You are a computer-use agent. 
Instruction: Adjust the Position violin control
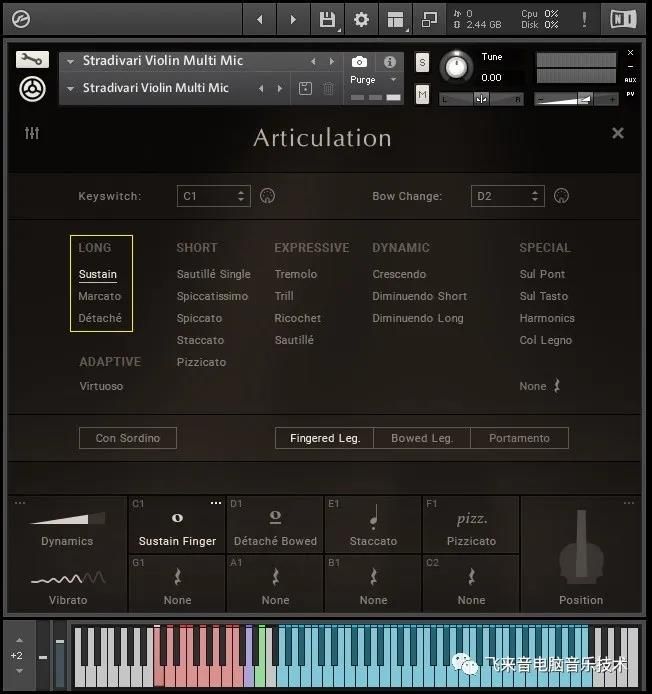point(581,547)
